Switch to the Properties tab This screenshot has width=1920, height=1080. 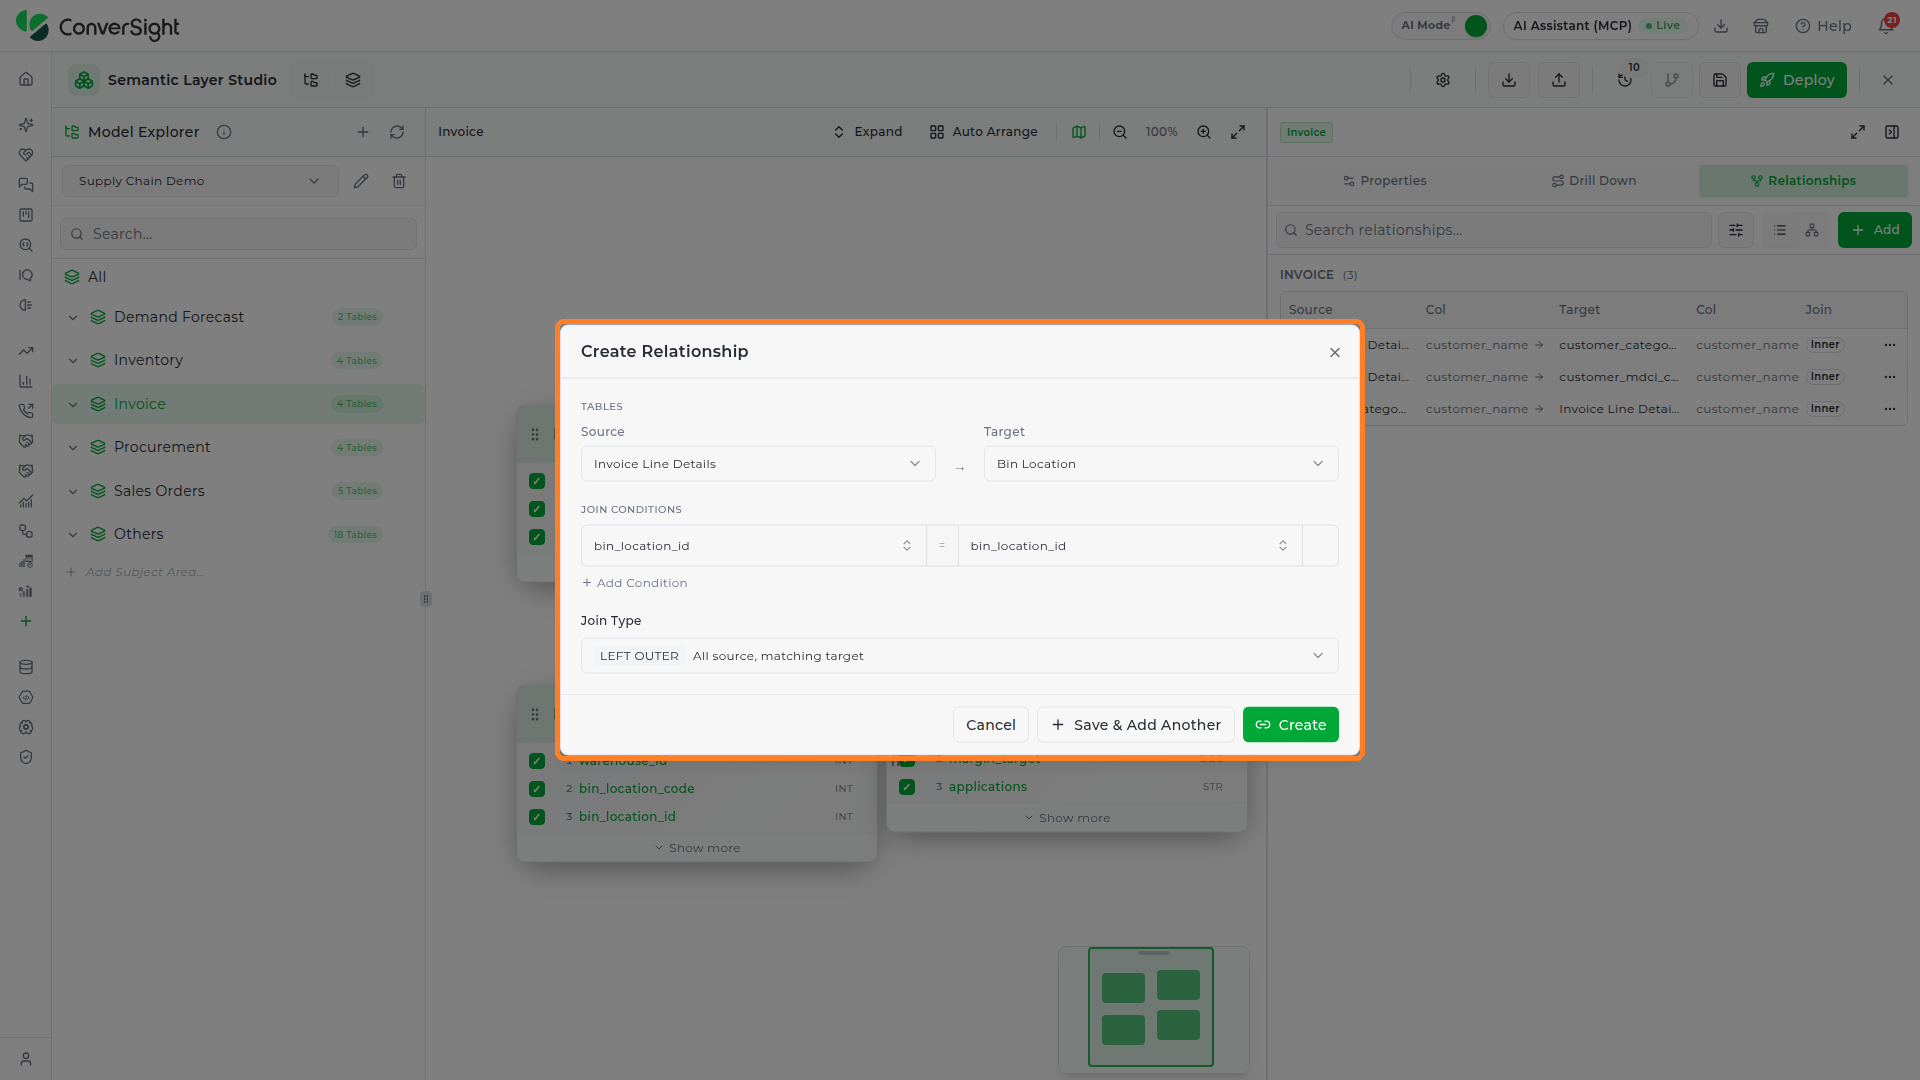tap(1384, 181)
